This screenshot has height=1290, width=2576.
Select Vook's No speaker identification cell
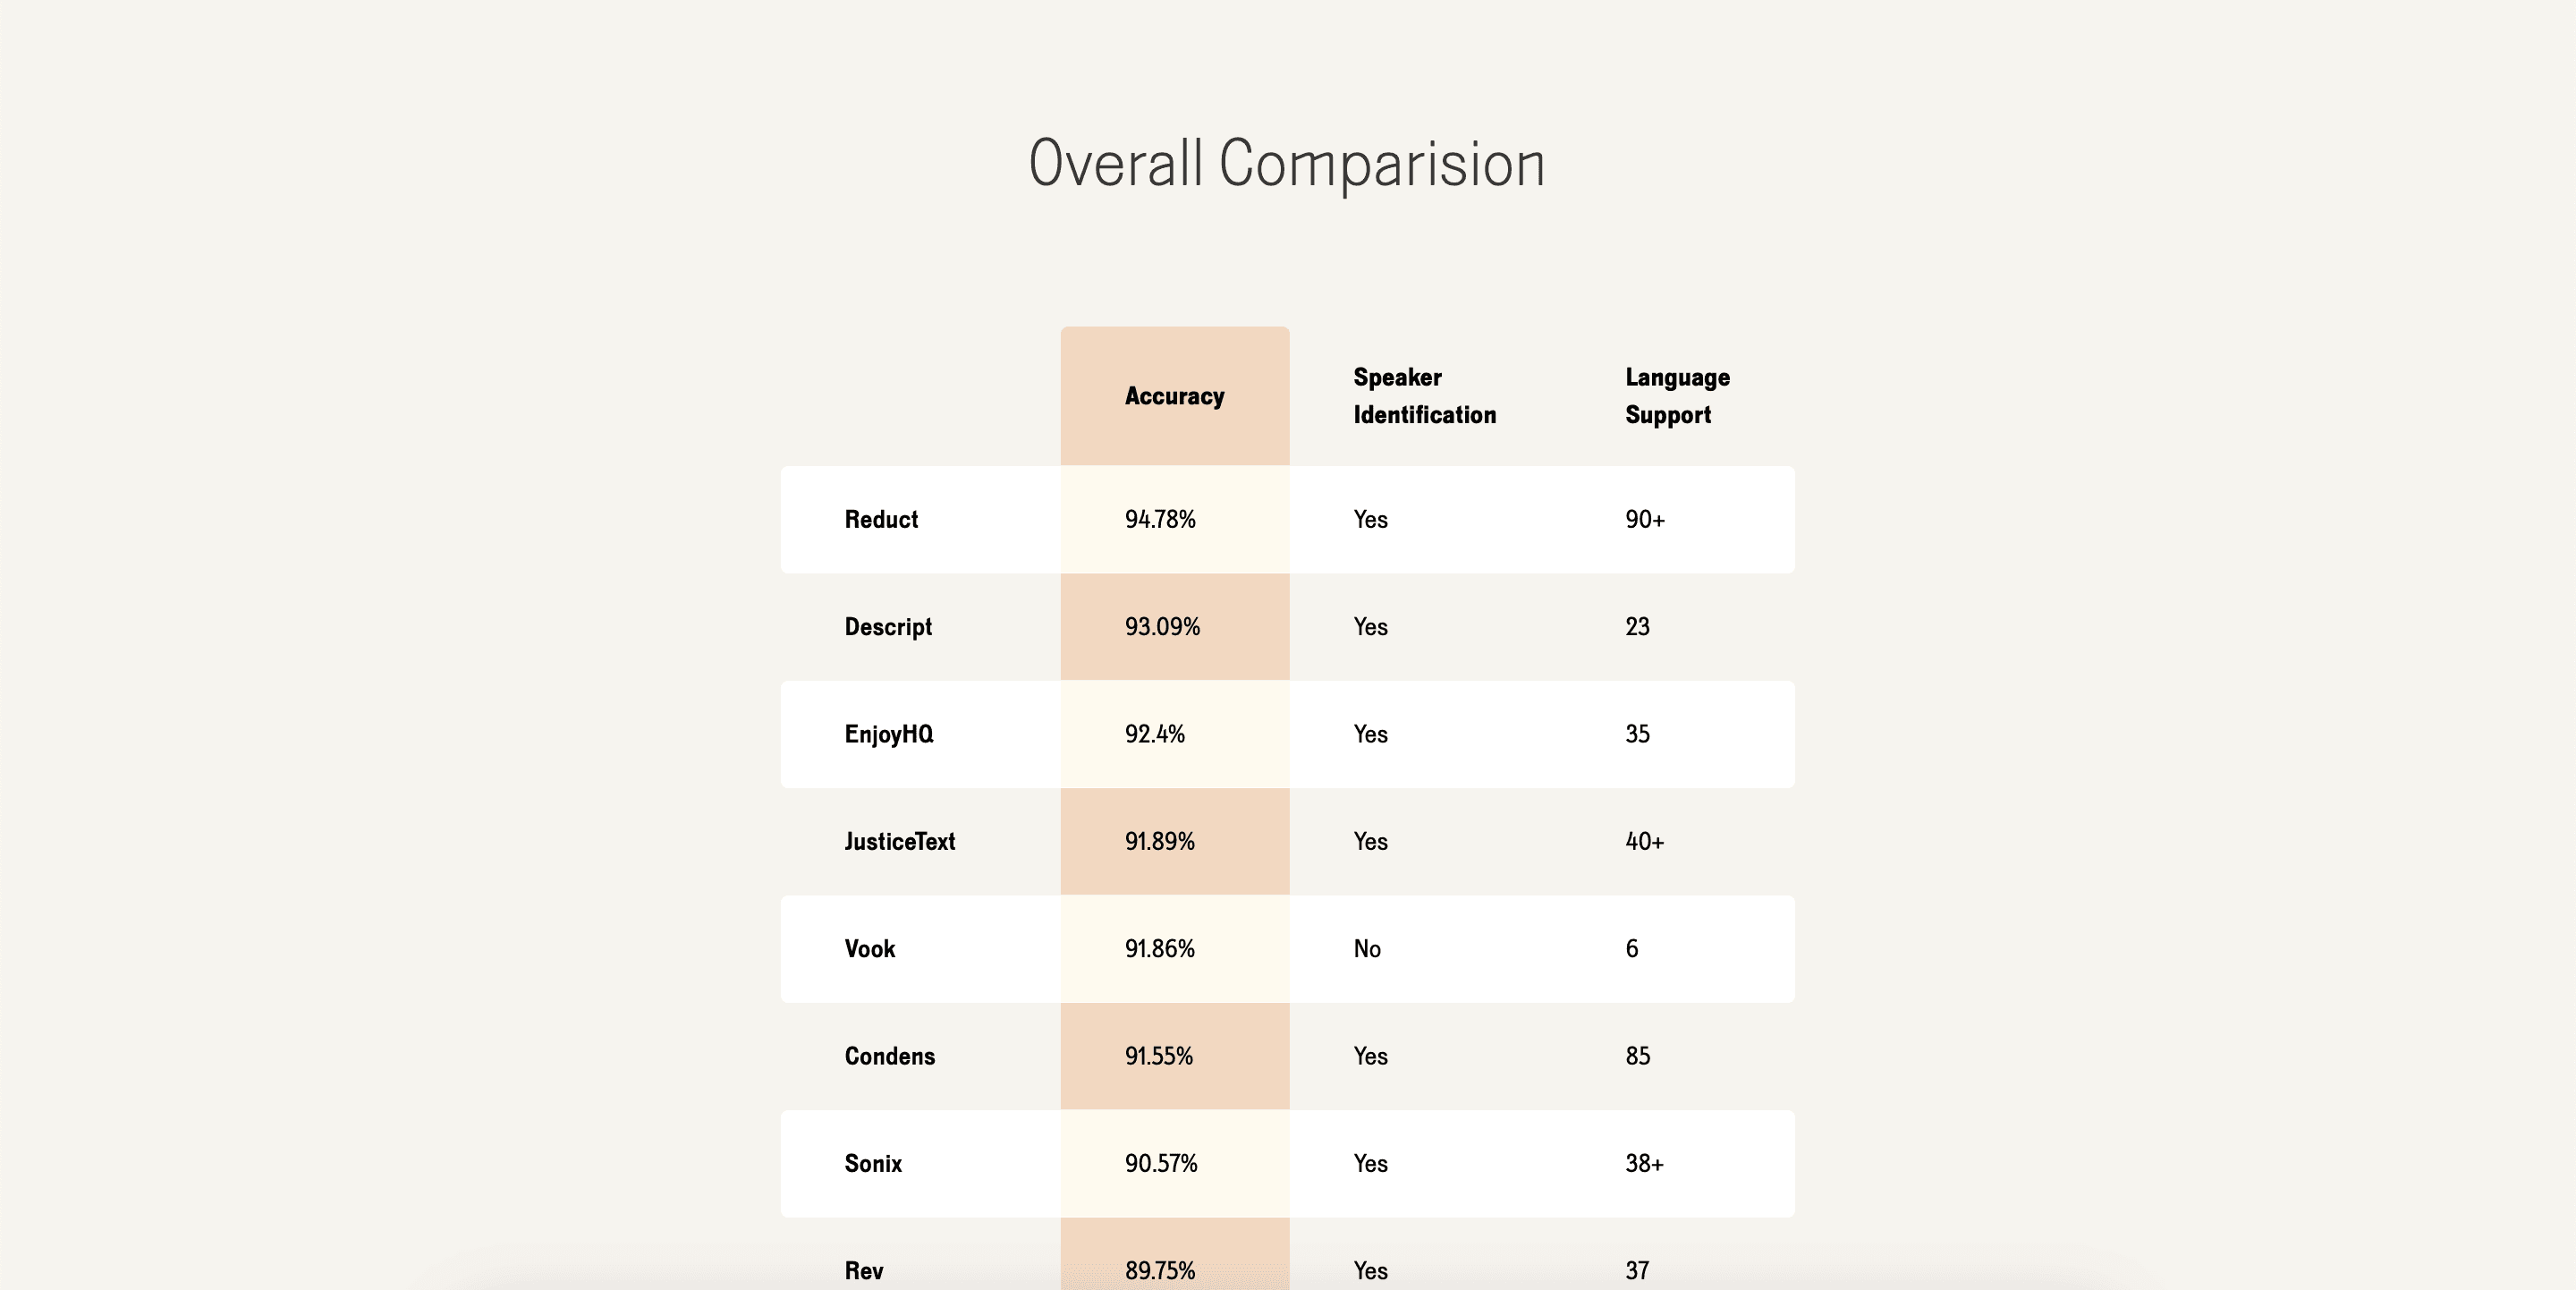click(1367, 948)
